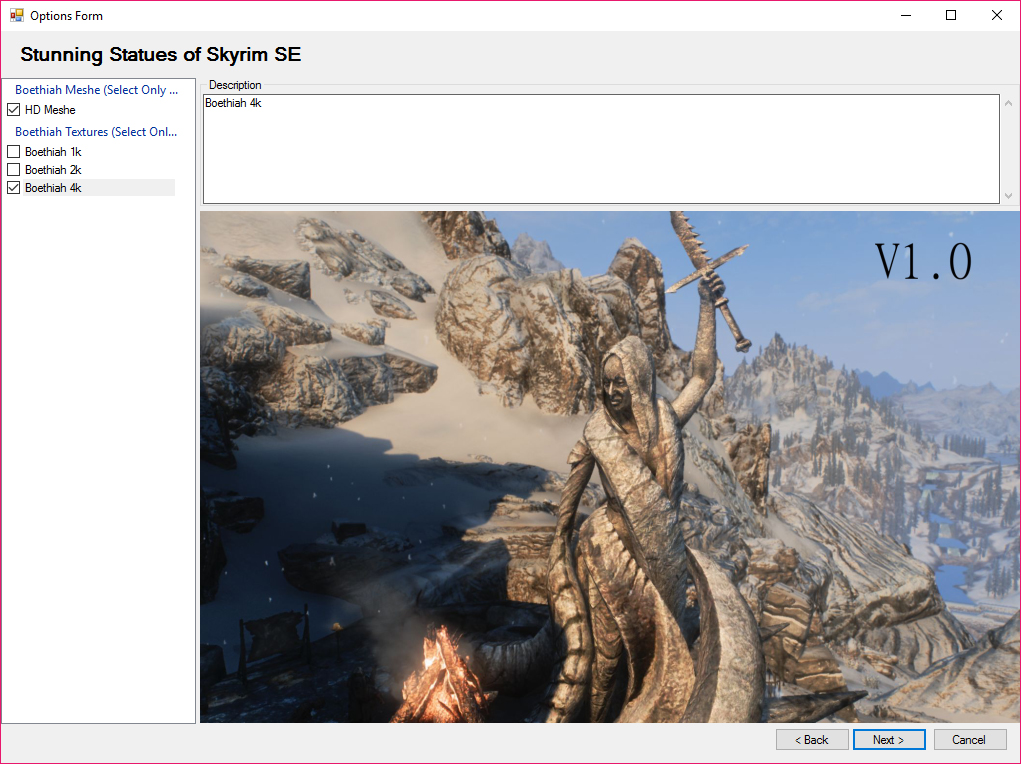This screenshot has width=1021, height=764.
Task: Click the Boethiah Meshe group header
Action: [96, 90]
